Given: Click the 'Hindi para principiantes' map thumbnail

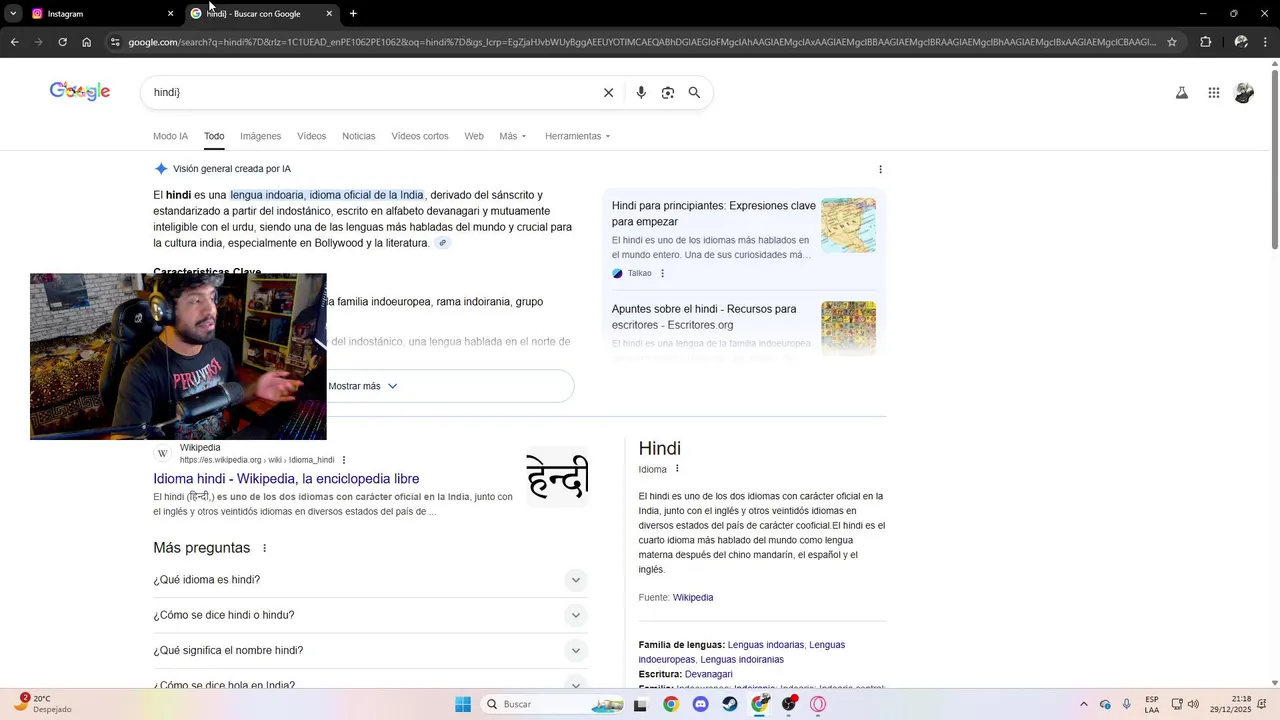Looking at the screenshot, I should 848,225.
